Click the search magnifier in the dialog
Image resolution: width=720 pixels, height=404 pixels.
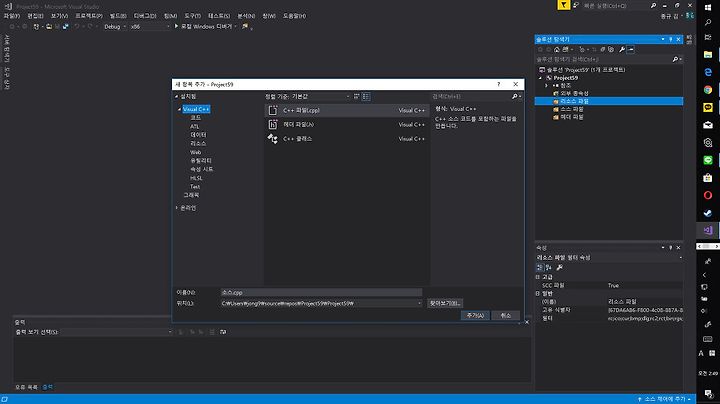(515, 96)
